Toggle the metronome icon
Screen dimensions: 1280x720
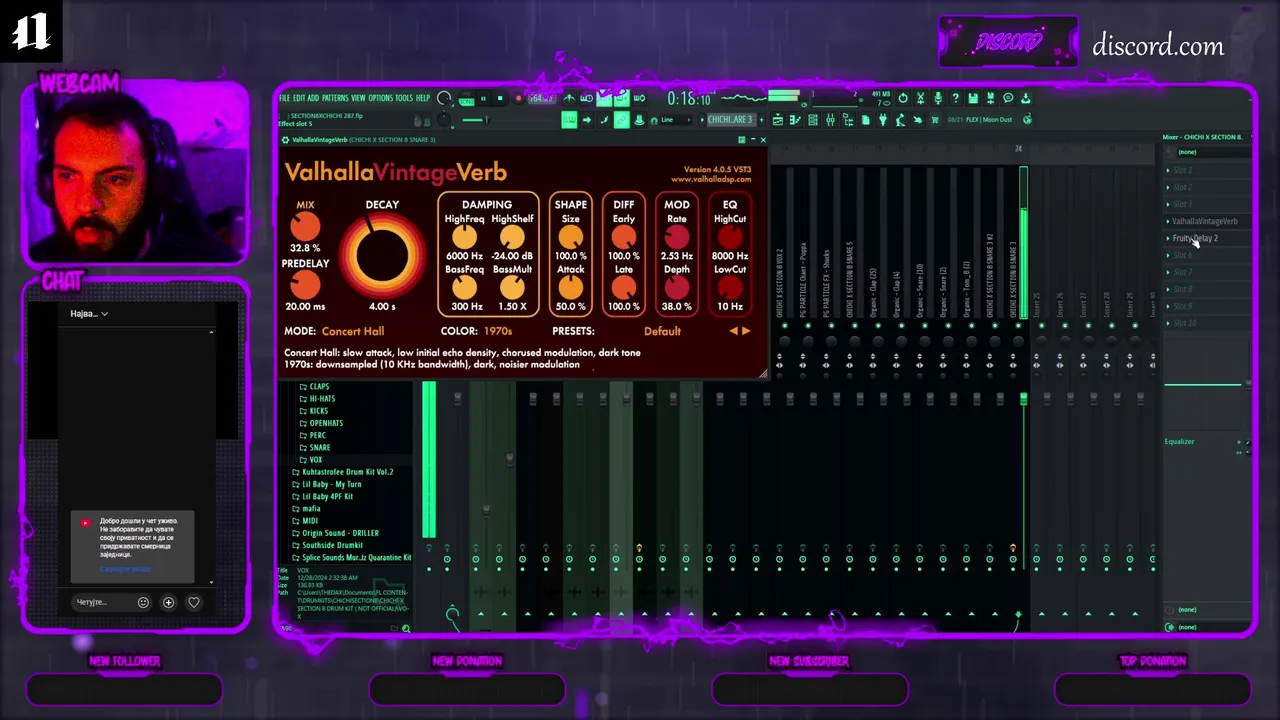(x=569, y=98)
